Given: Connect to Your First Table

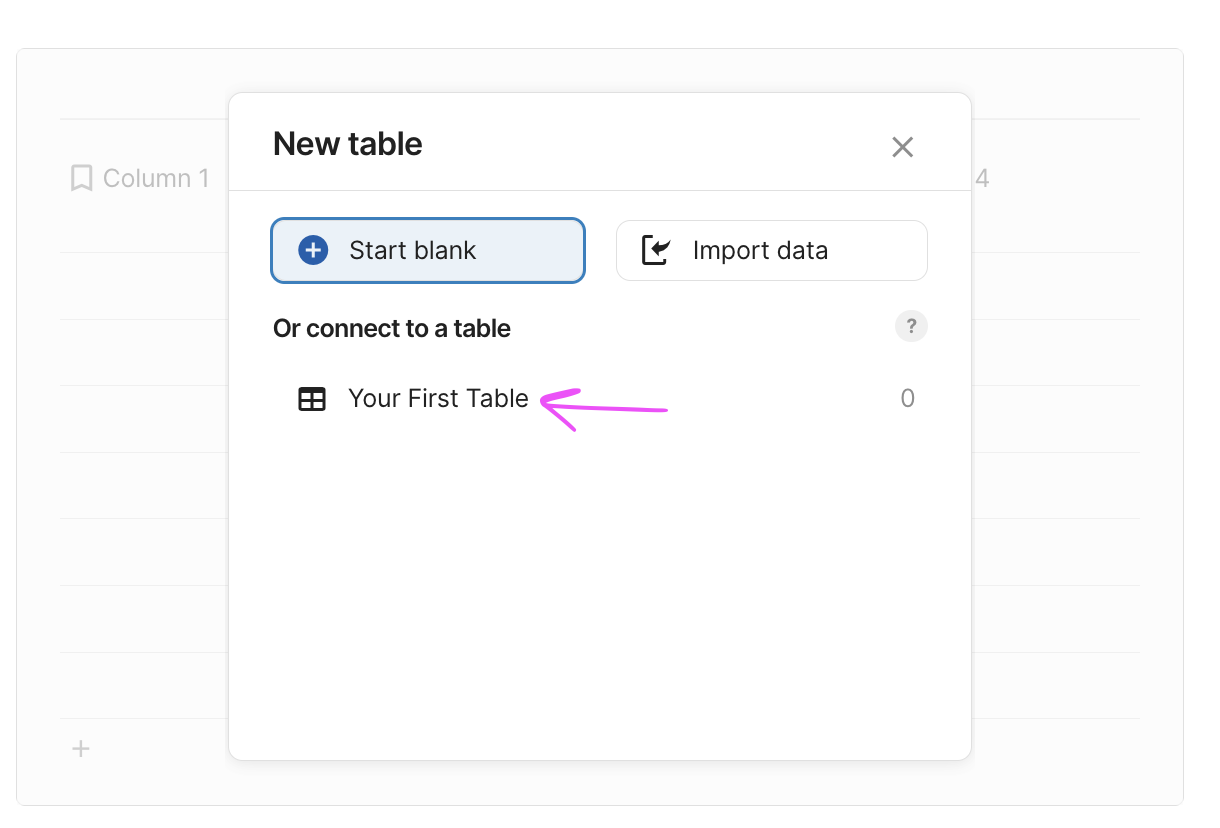Looking at the screenshot, I should 438,399.
